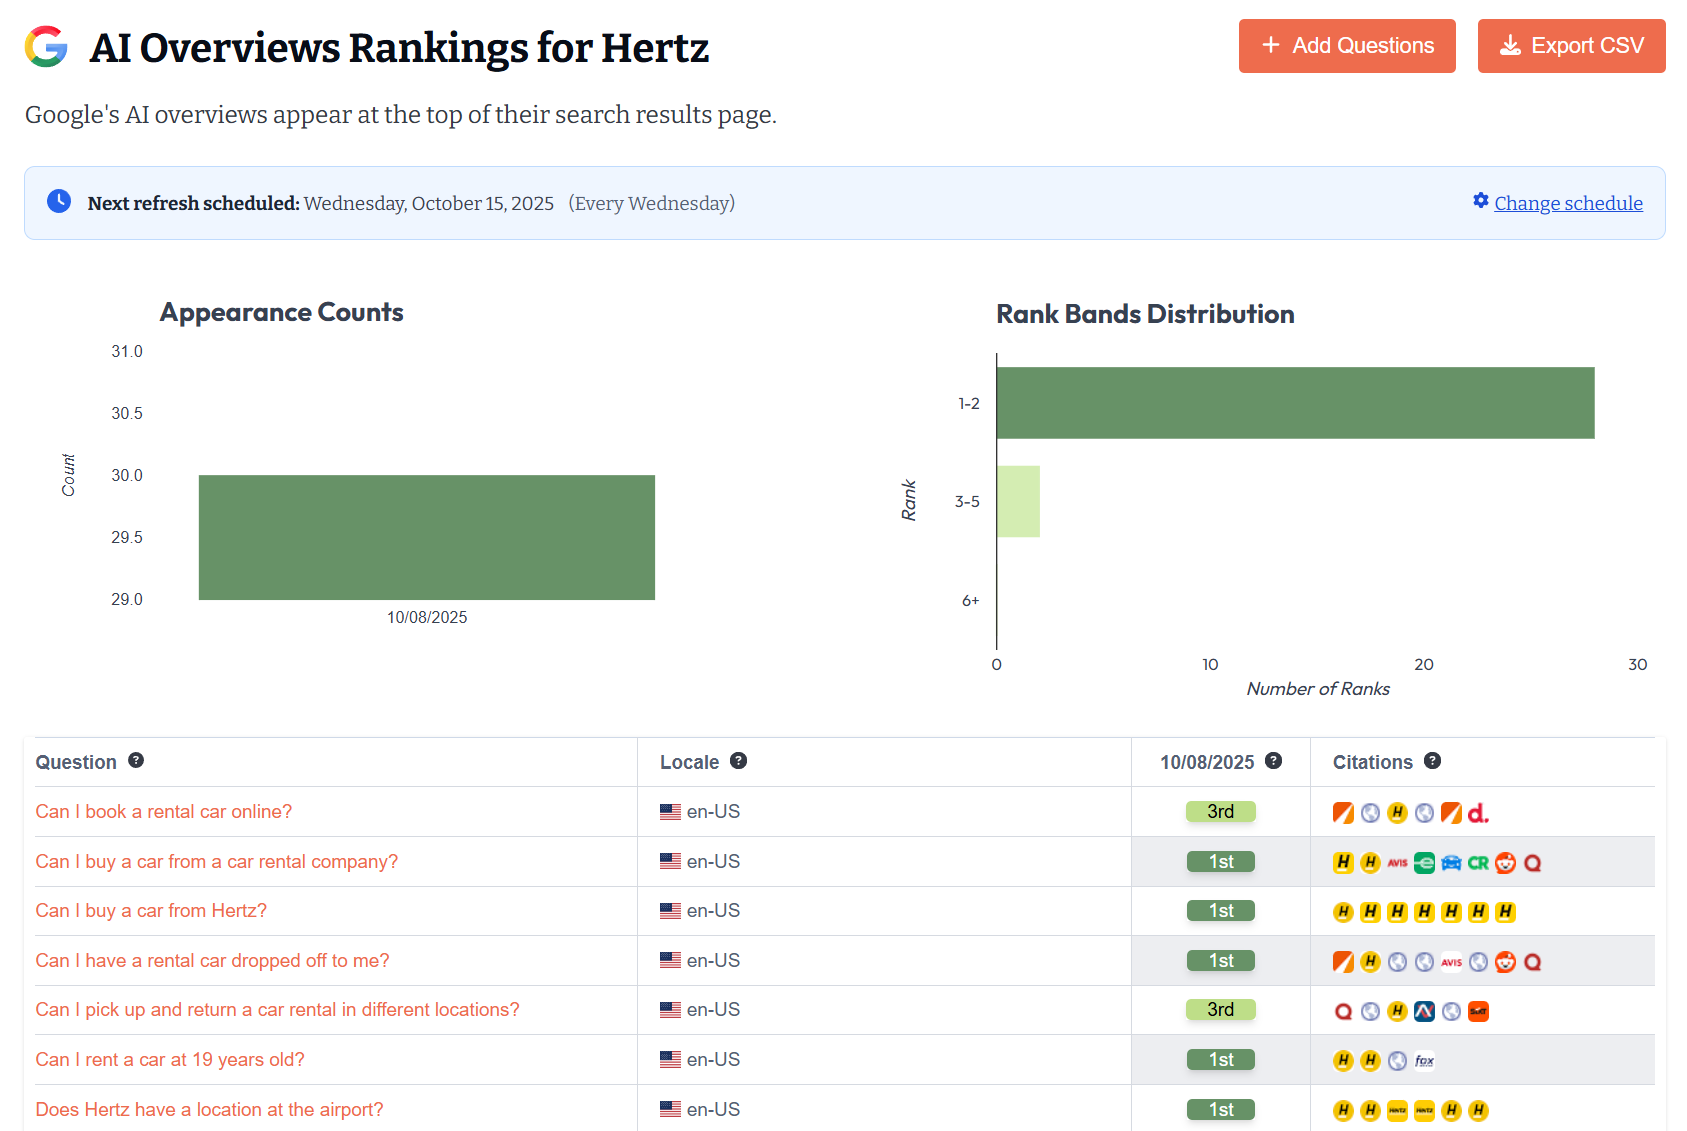Viewport: 1687px width, 1131px height.
Task: Click the blue car citation icon
Action: 1451,863
